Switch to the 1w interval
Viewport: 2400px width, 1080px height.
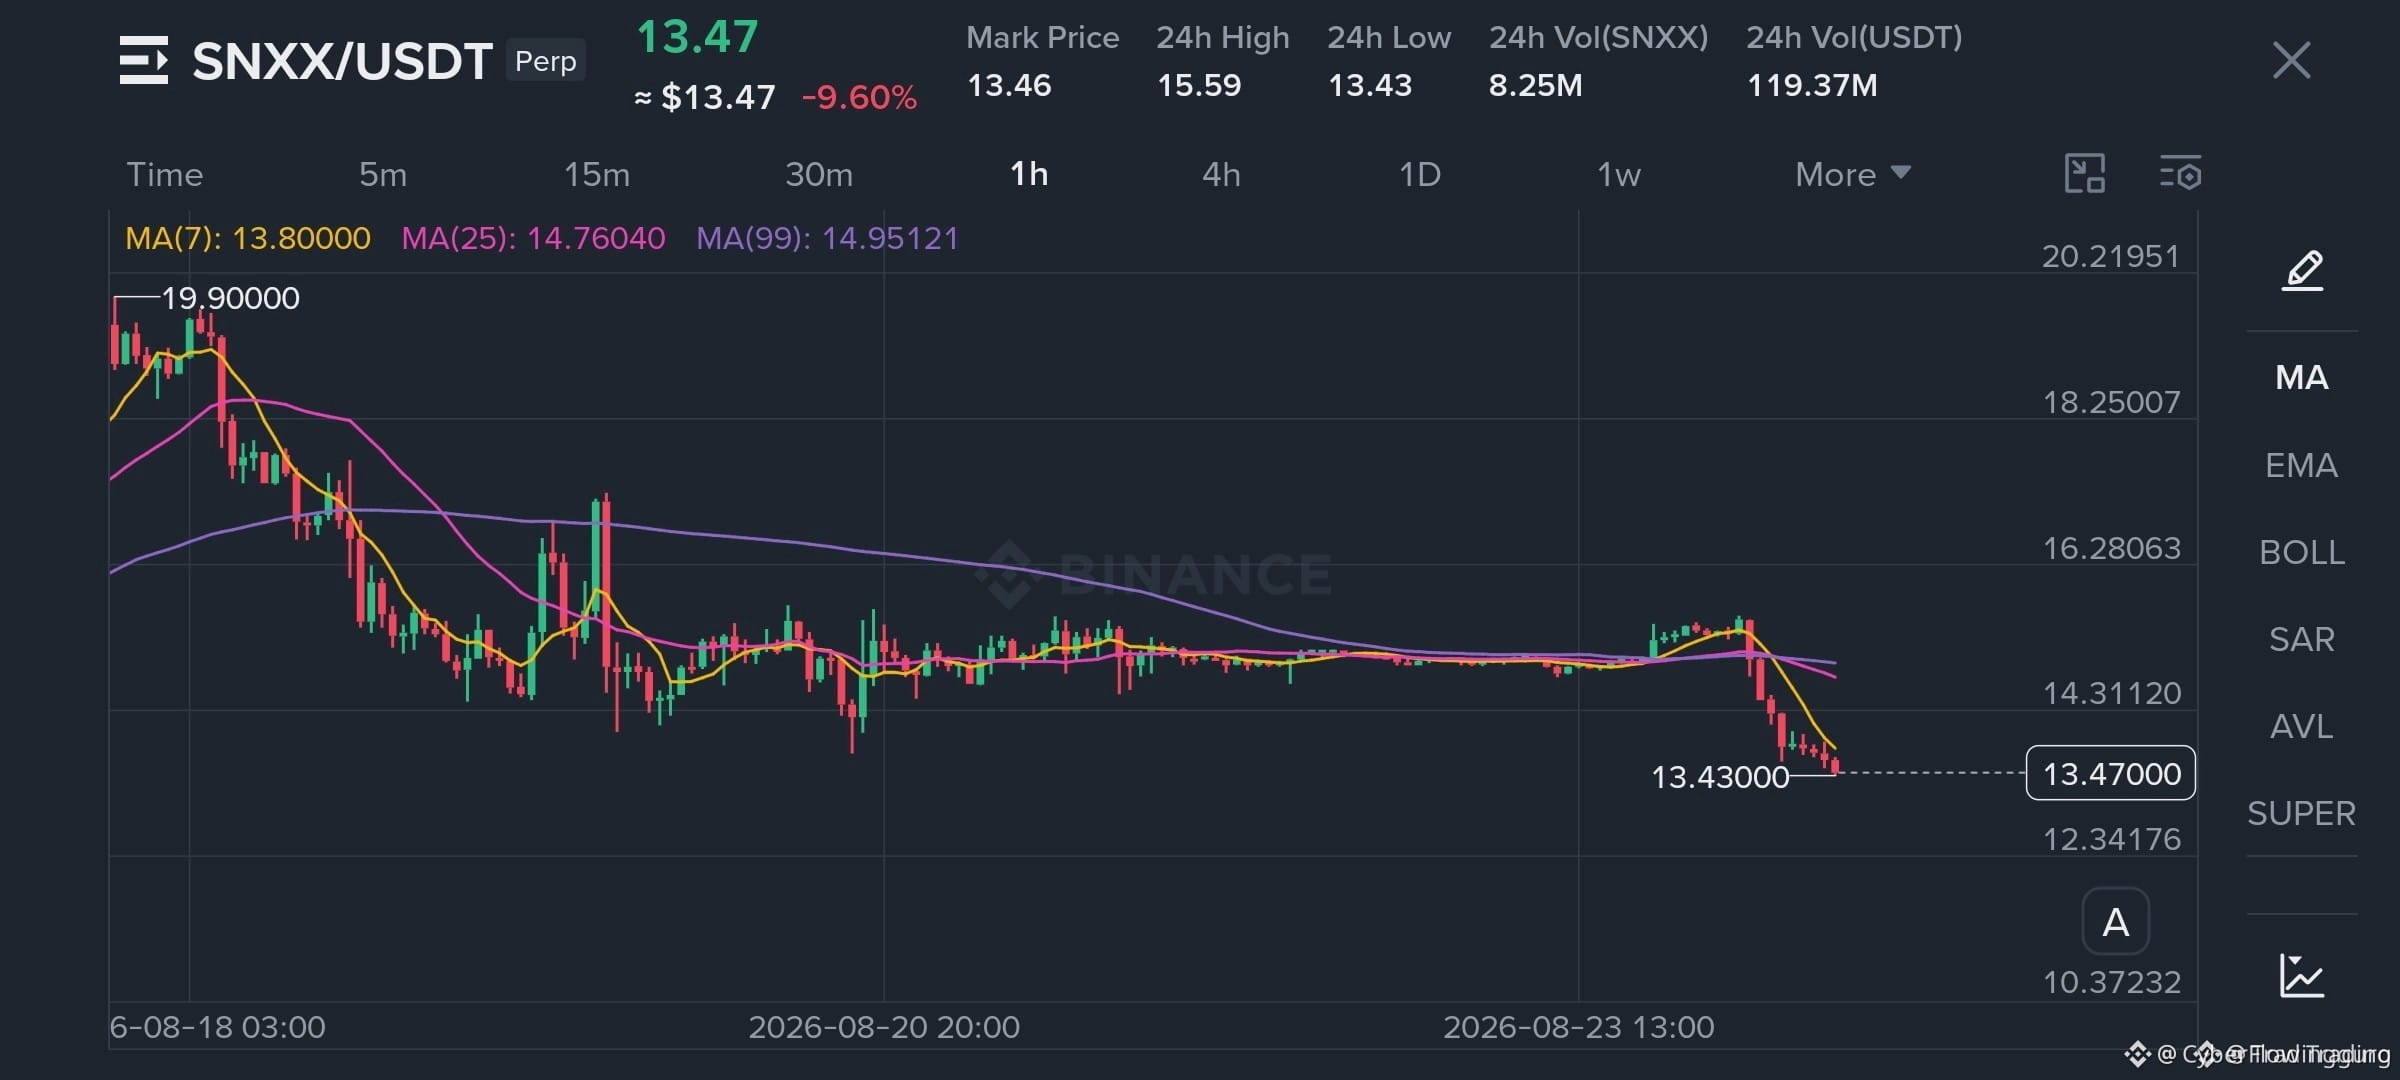[1618, 174]
